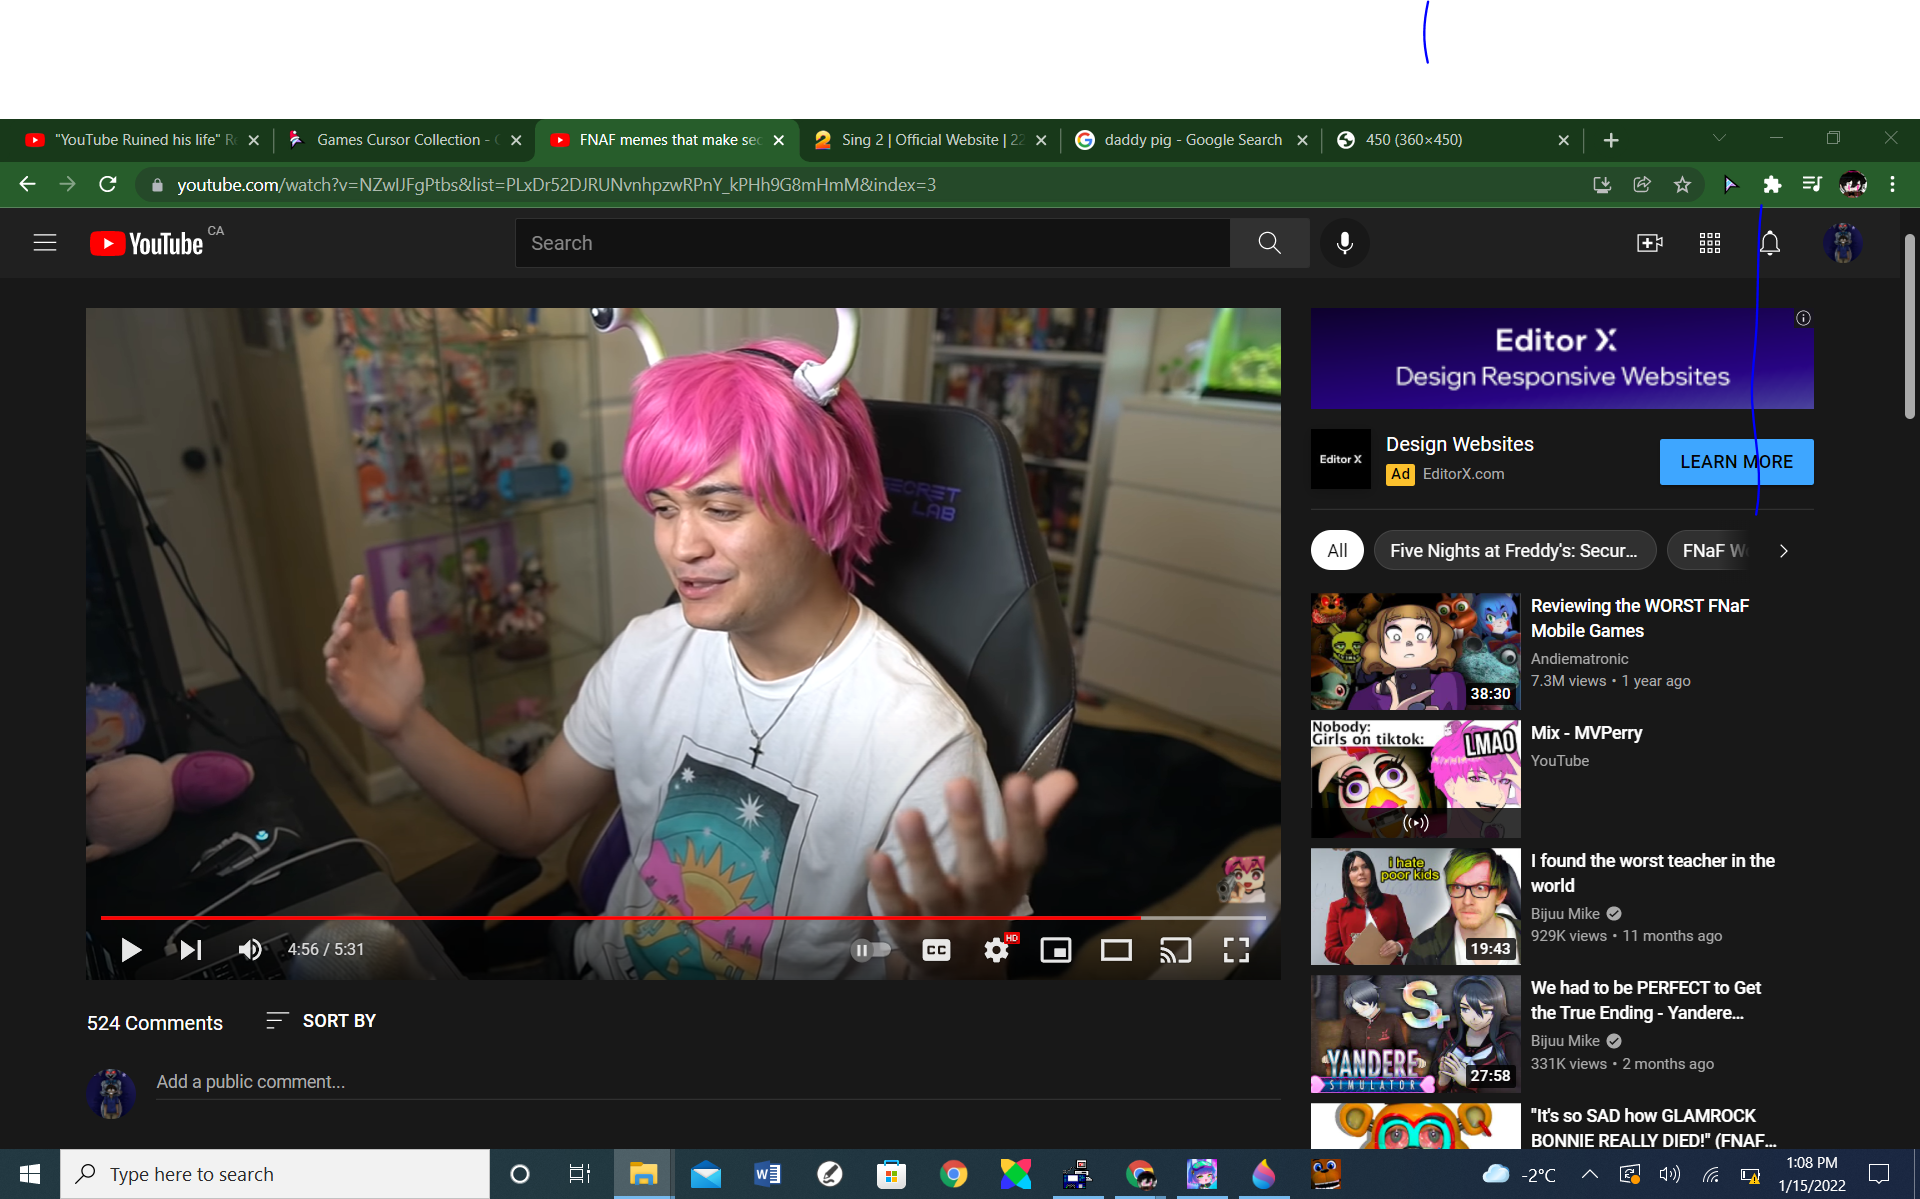Screen dimensions: 1920x1199
Task: Open the SORT BY comments dropdown
Action: coord(321,1021)
